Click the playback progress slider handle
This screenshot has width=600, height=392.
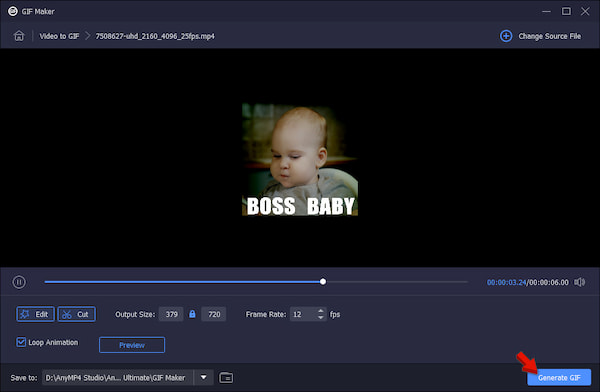323,282
